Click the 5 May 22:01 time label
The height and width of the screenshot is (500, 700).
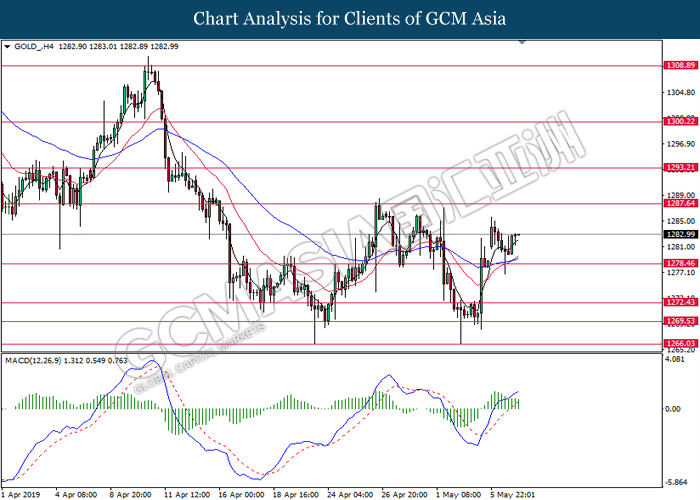[x=513, y=495]
